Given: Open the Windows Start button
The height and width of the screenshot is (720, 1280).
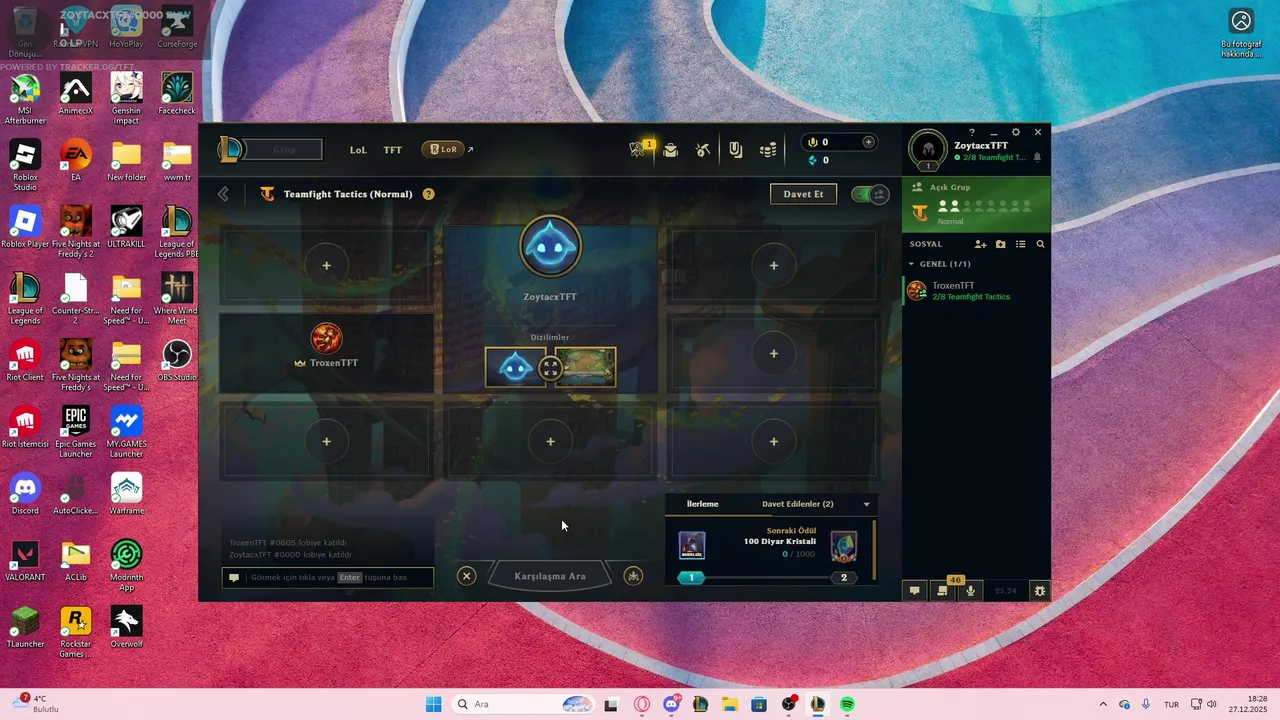Looking at the screenshot, I should (433, 704).
